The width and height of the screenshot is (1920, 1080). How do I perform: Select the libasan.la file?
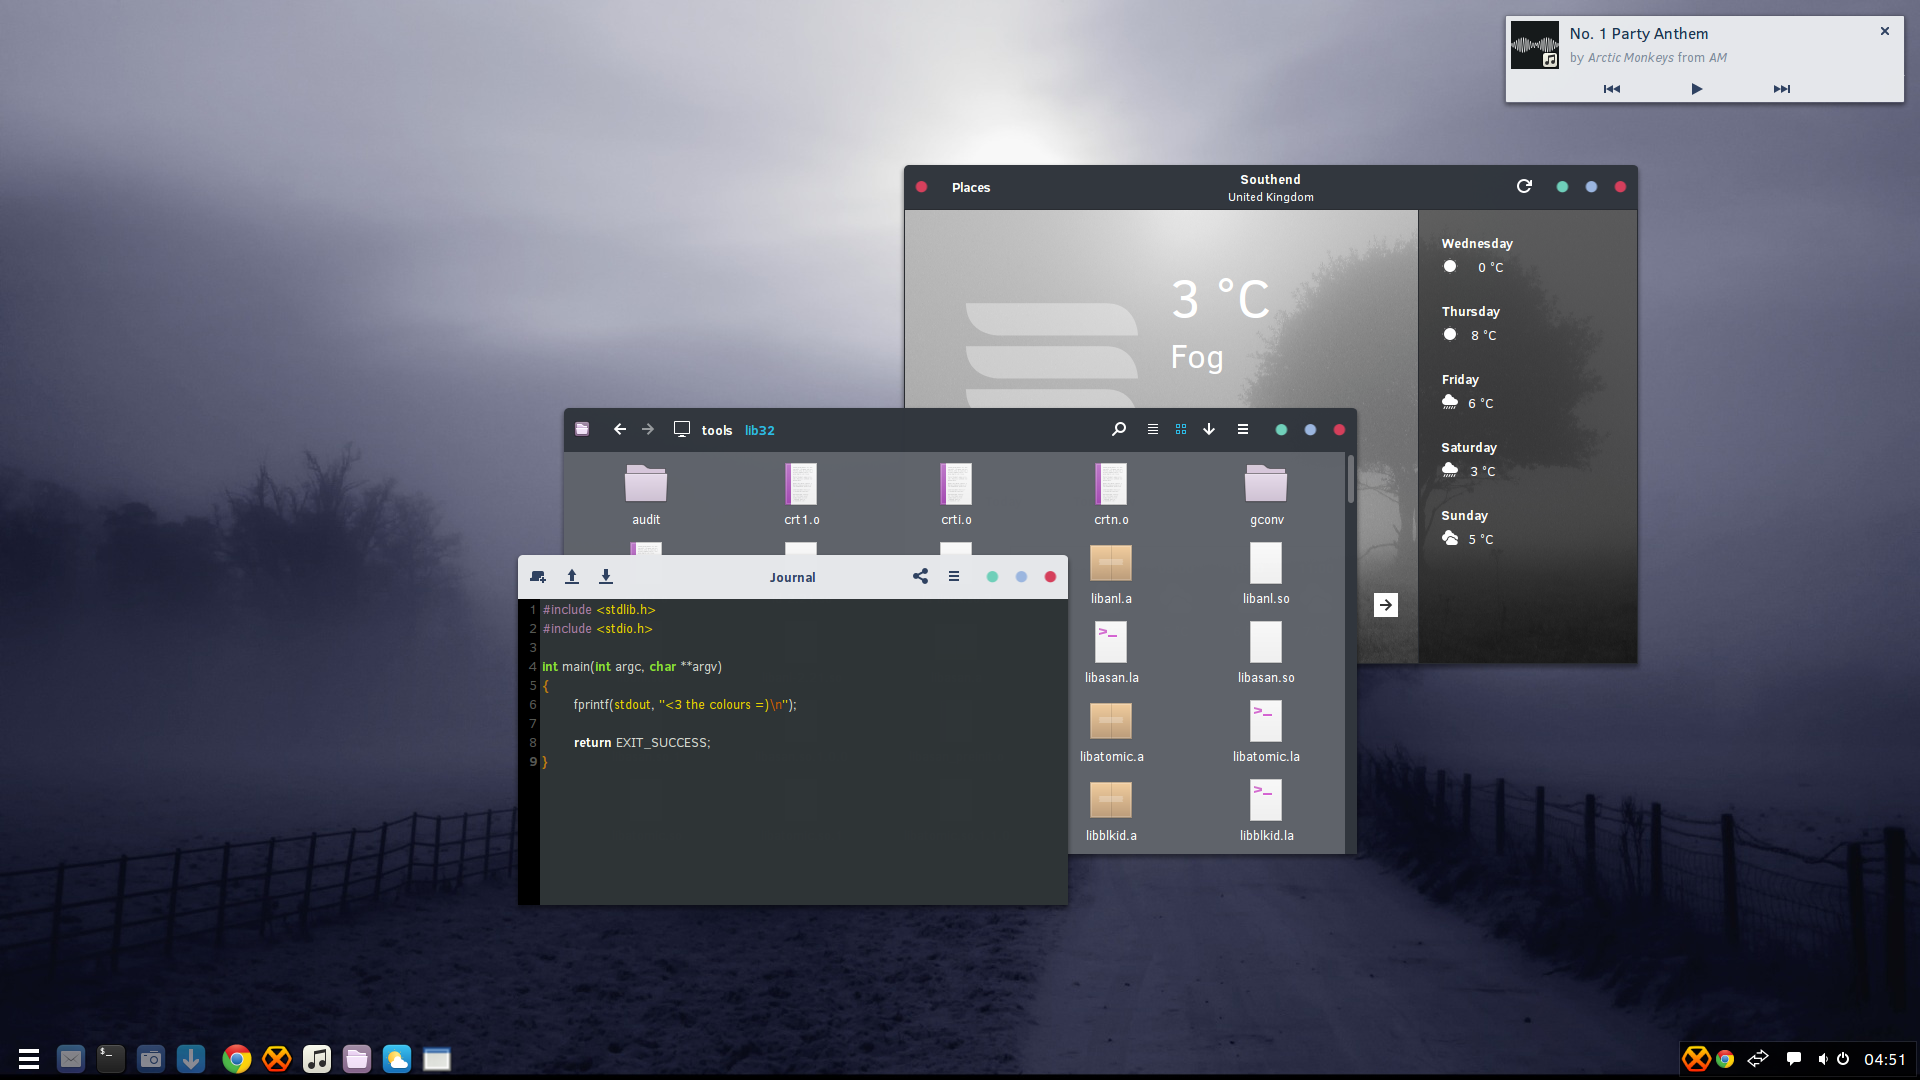click(1111, 653)
